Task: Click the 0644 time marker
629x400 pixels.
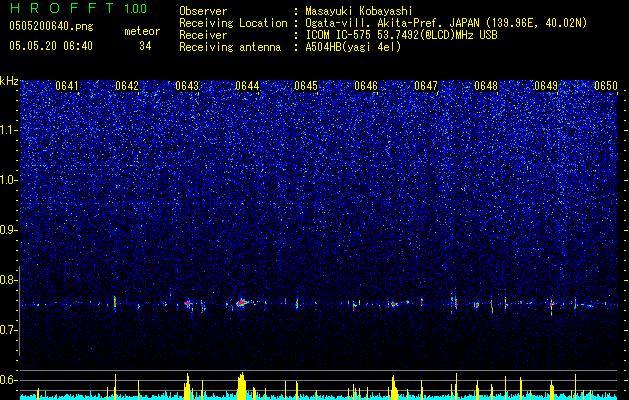Action: point(247,86)
